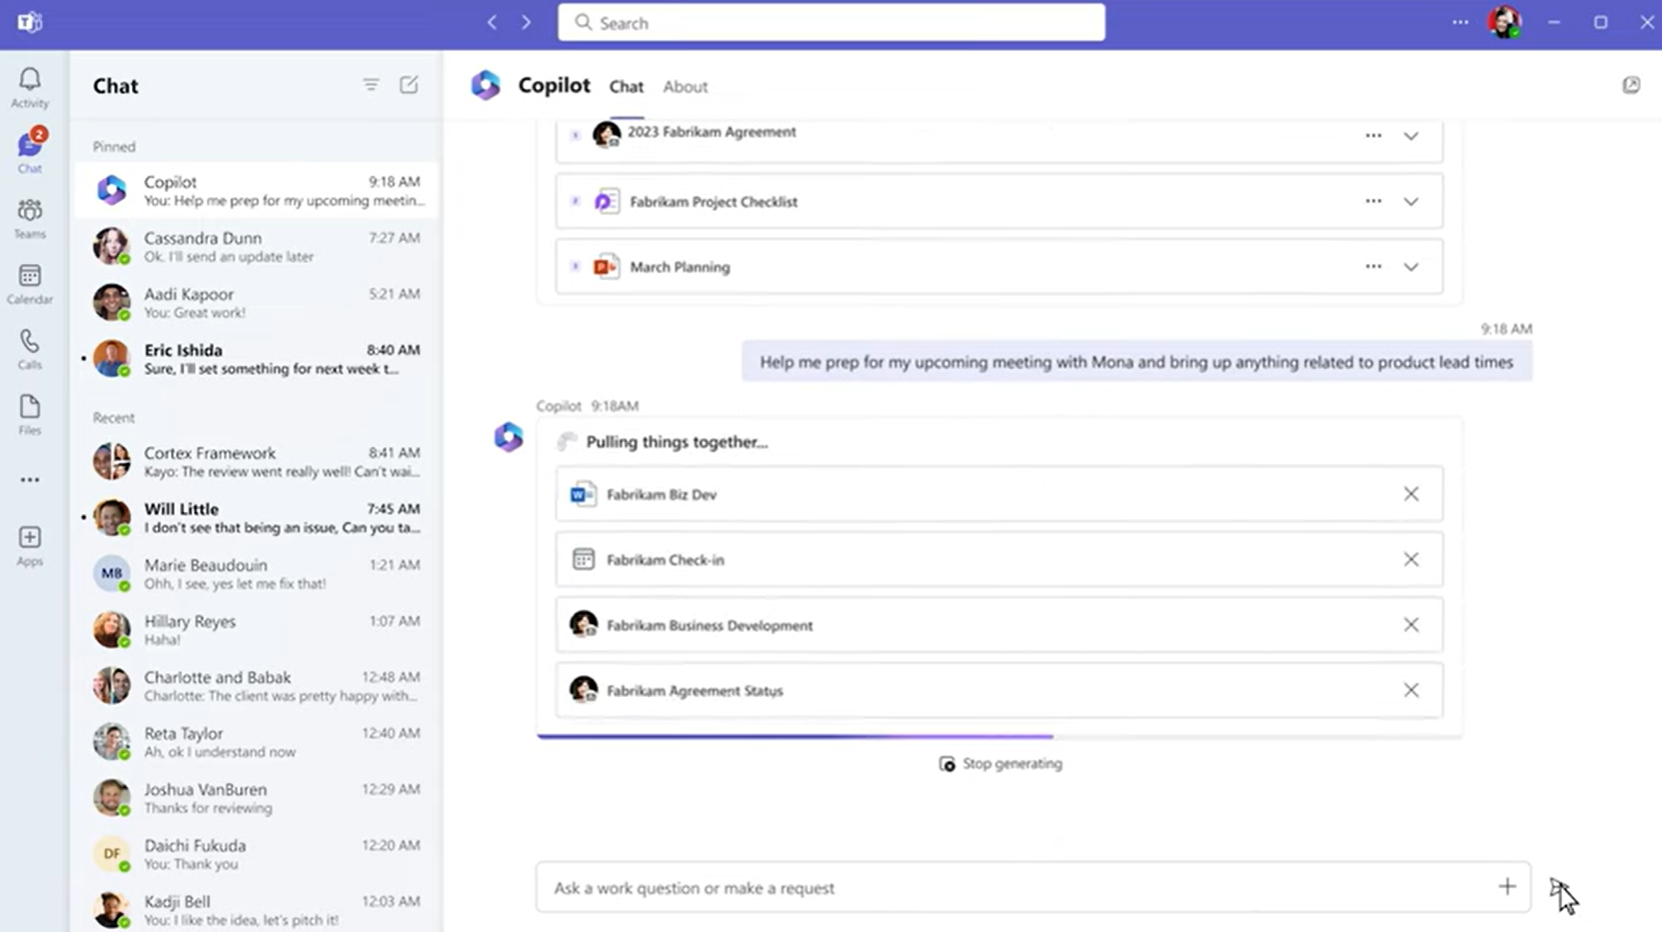1662x932 pixels.
Task: Open chat with Aadi Kapoor
Action: tap(257, 302)
